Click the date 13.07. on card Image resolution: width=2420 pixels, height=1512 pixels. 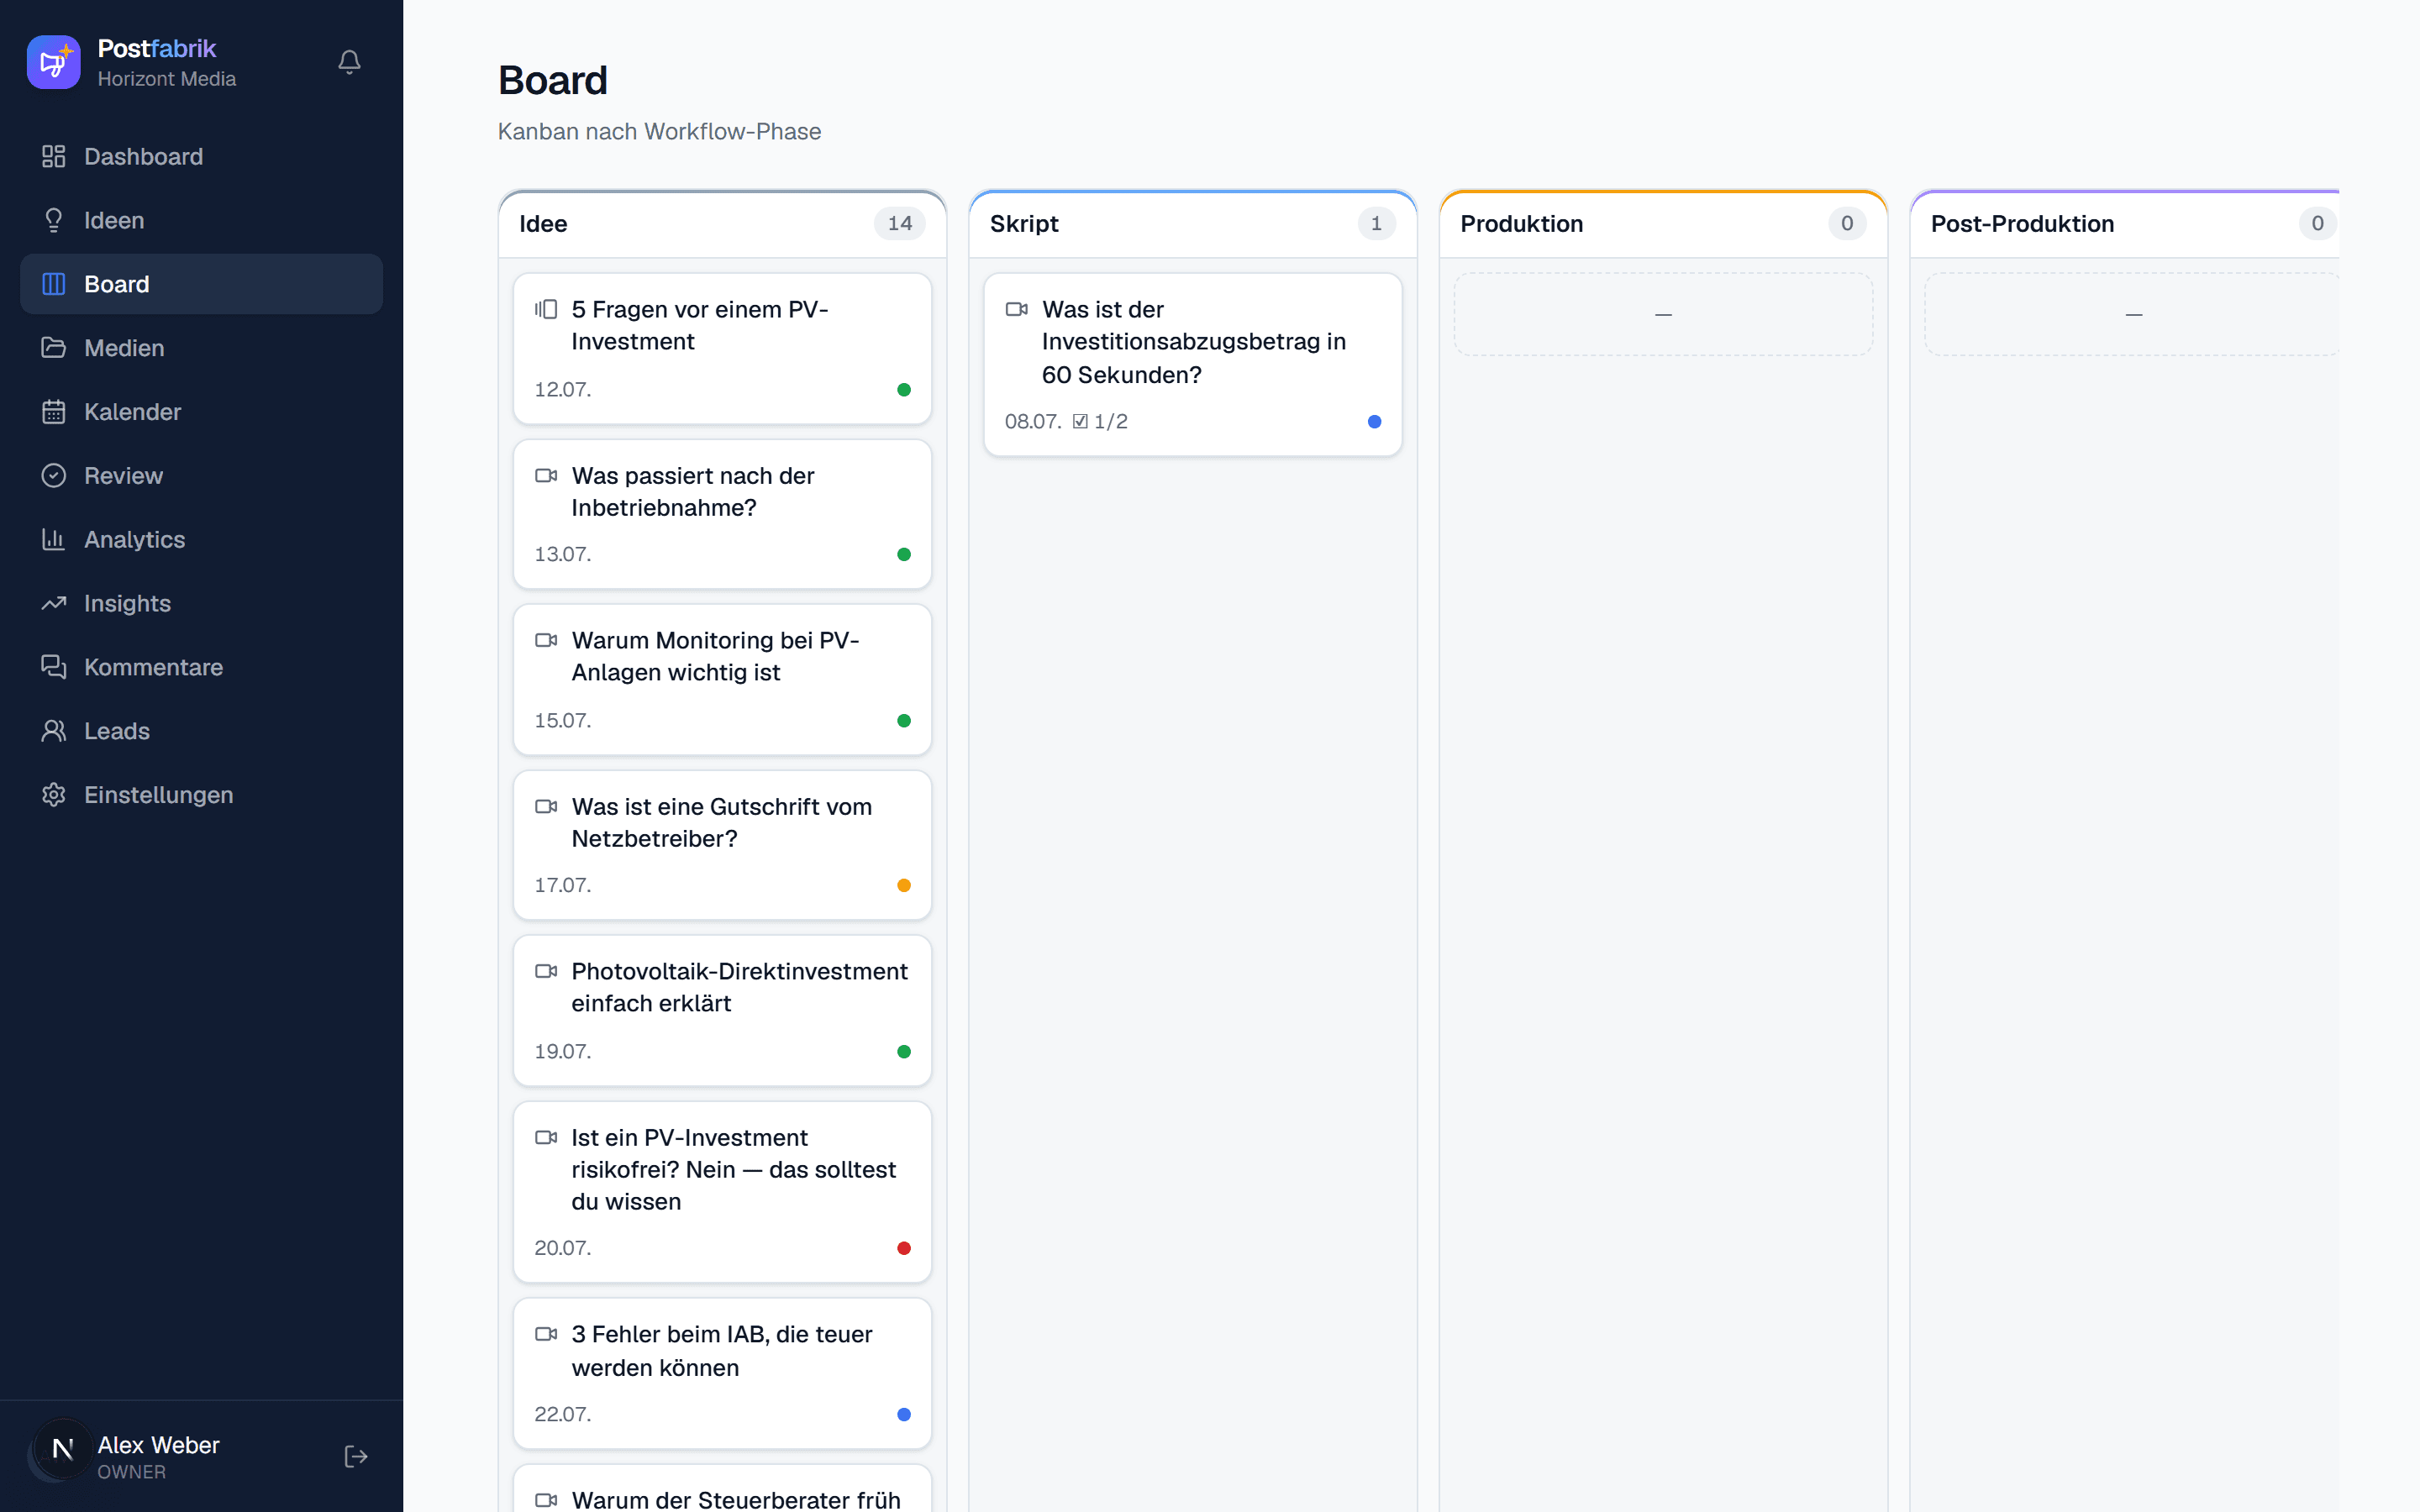click(563, 554)
